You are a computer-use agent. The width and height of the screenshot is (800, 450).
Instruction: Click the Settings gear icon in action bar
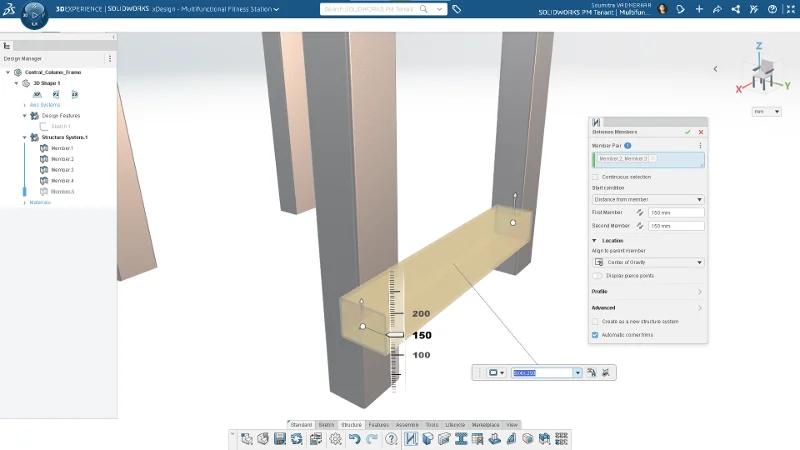(335, 439)
